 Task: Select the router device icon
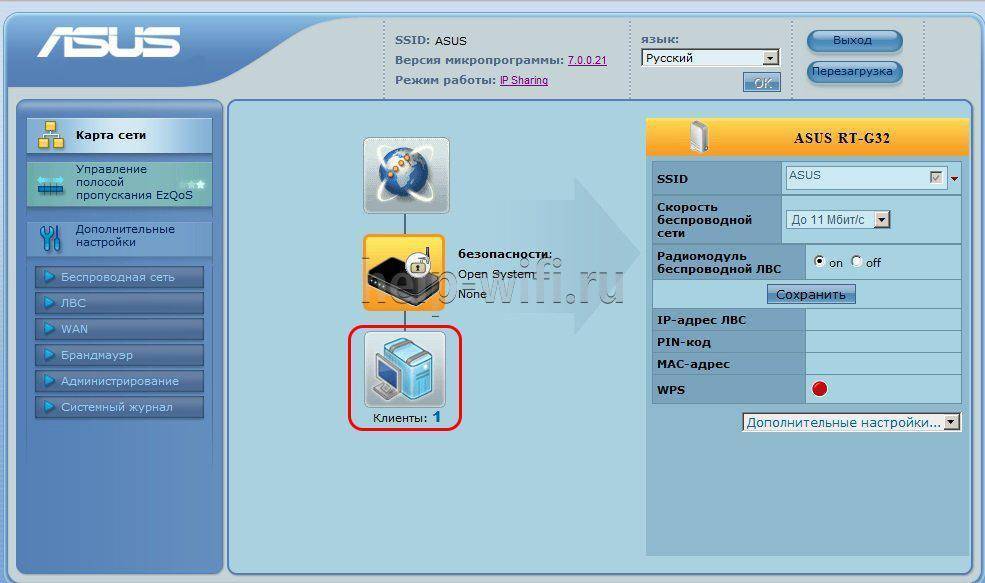tap(403, 273)
